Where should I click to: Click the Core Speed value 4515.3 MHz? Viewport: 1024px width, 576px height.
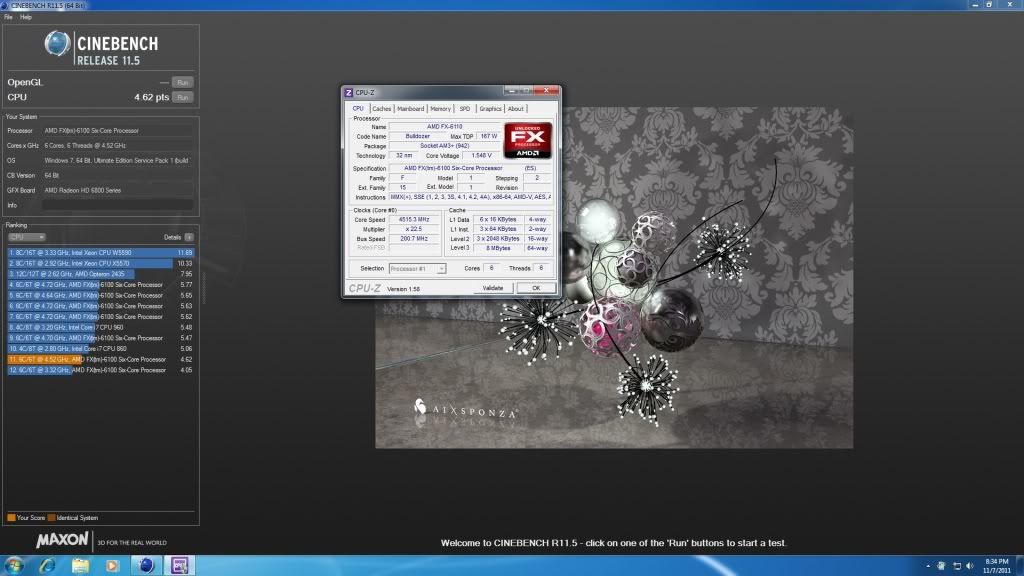pyautogui.click(x=414, y=219)
